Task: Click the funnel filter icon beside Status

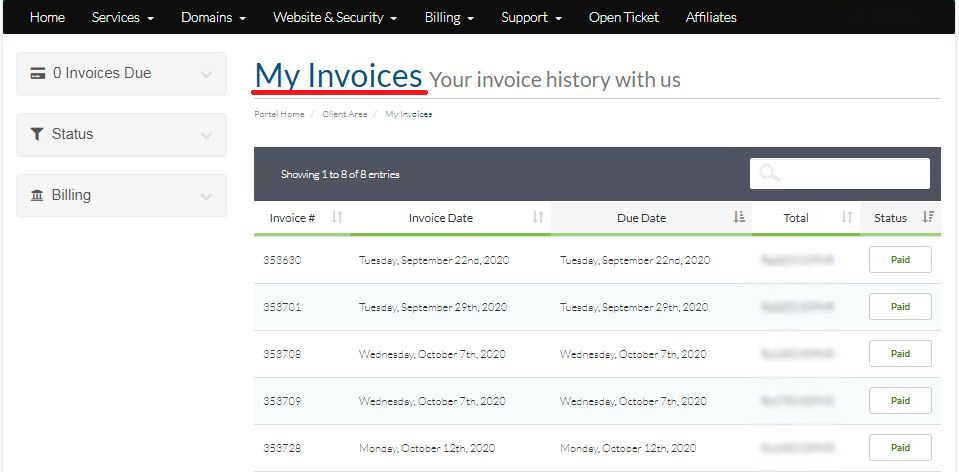Action: (x=38, y=134)
